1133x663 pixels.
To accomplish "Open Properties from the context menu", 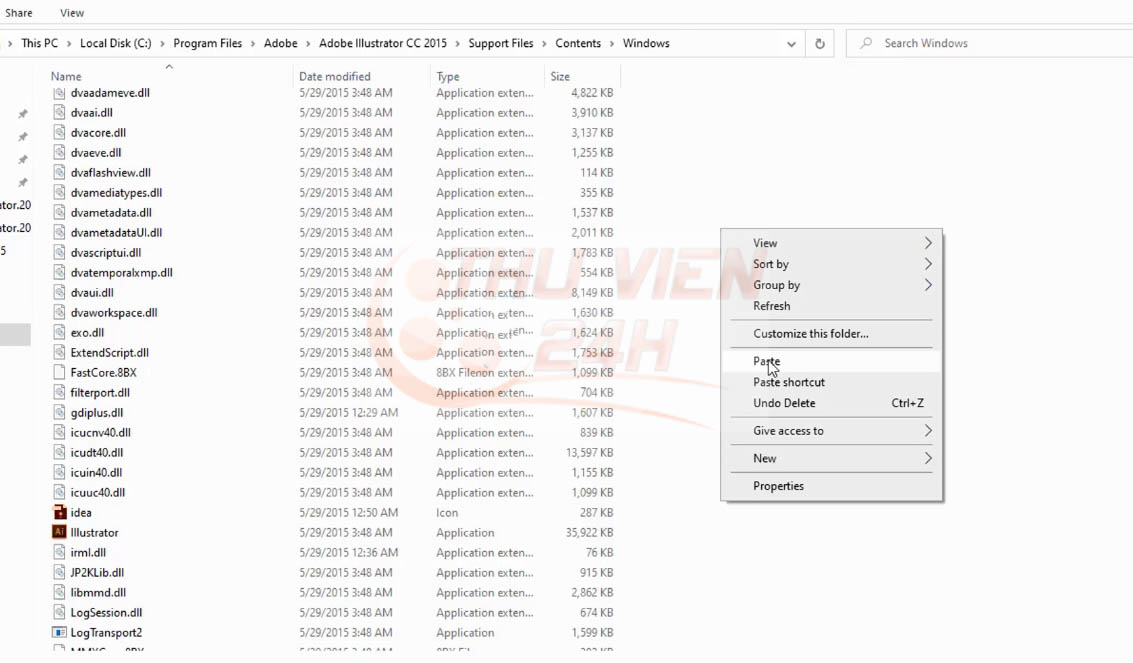I will (832, 486).
